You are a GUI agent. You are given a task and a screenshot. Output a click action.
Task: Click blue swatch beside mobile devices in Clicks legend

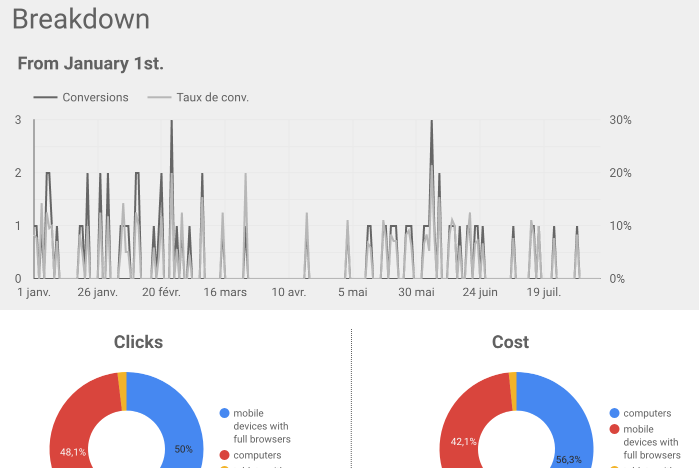coord(225,413)
